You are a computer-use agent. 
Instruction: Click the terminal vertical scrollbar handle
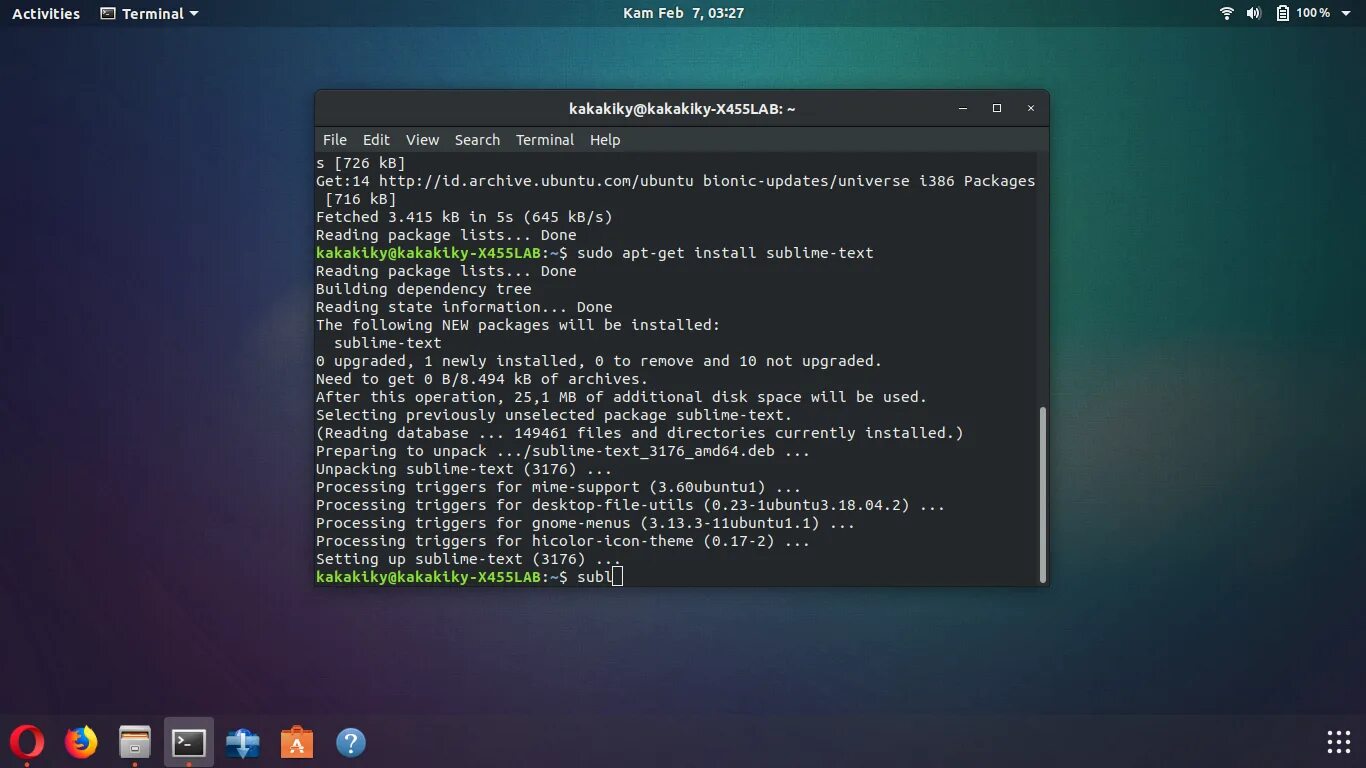[x=1043, y=494]
